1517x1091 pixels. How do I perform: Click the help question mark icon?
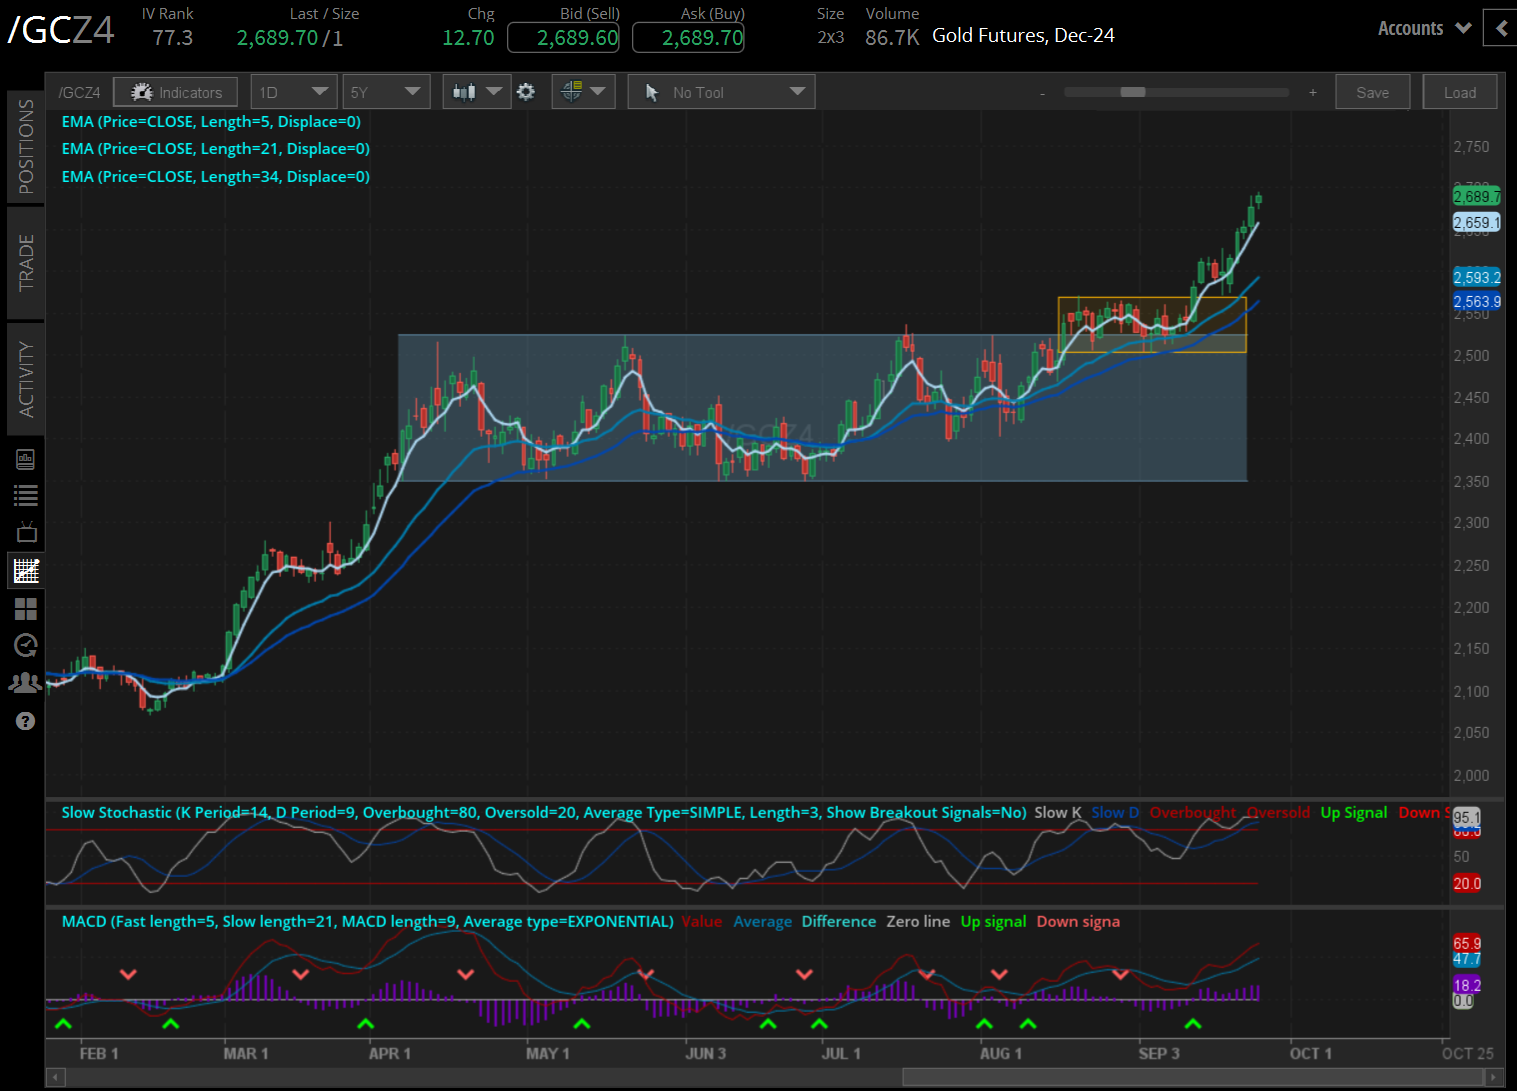coord(26,721)
